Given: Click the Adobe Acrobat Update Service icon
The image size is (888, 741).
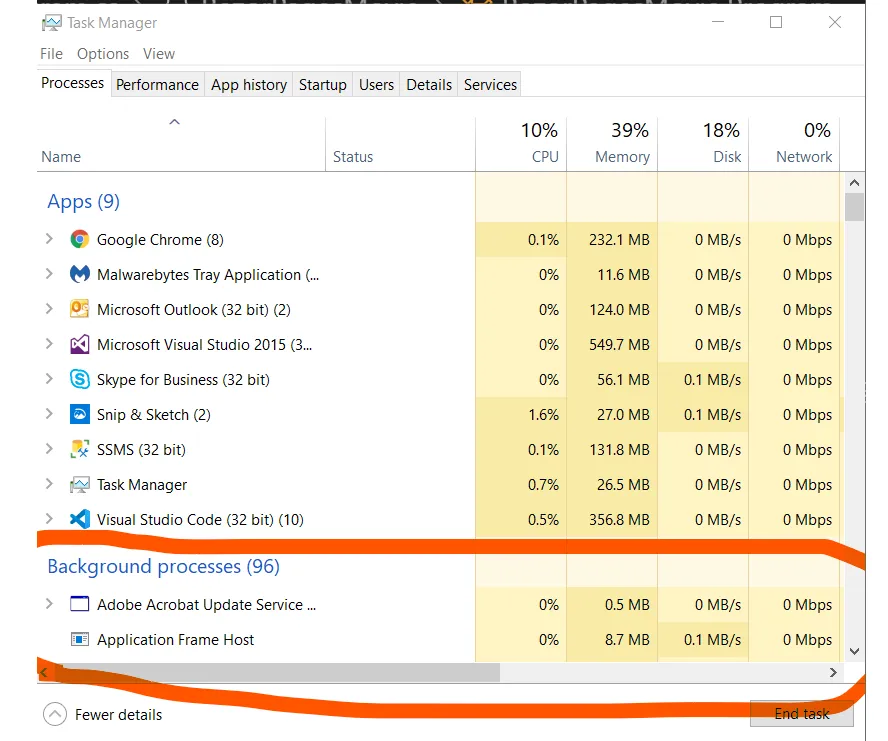Looking at the screenshot, I should [79, 604].
